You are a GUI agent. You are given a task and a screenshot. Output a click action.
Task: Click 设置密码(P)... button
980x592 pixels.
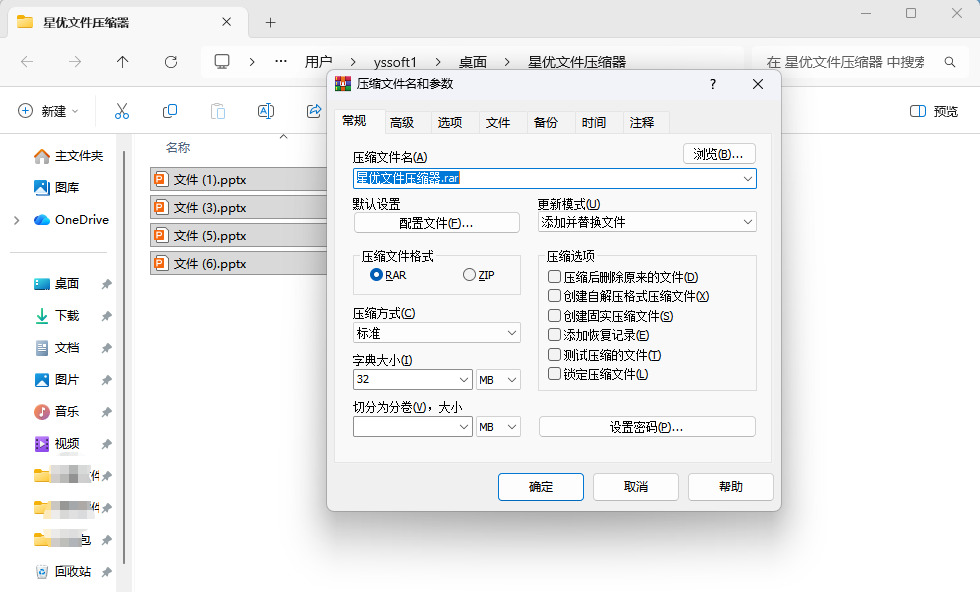(x=647, y=427)
